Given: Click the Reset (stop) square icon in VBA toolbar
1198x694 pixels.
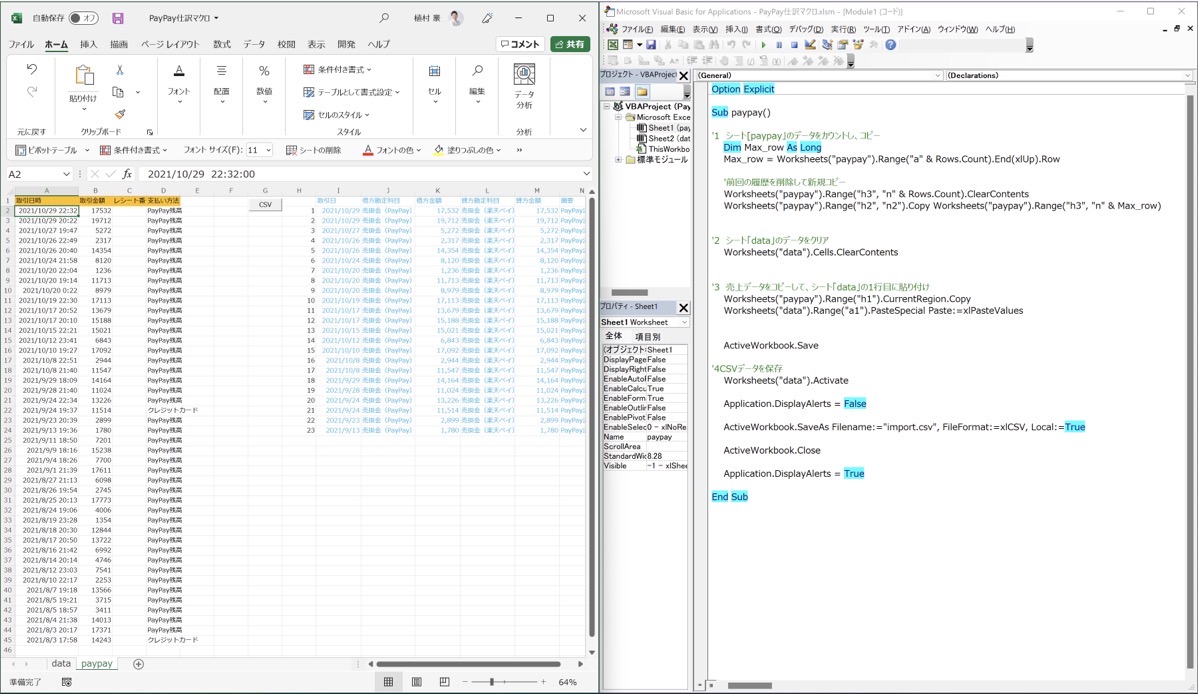Looking at the screenshot, I should tap(794, 45).
